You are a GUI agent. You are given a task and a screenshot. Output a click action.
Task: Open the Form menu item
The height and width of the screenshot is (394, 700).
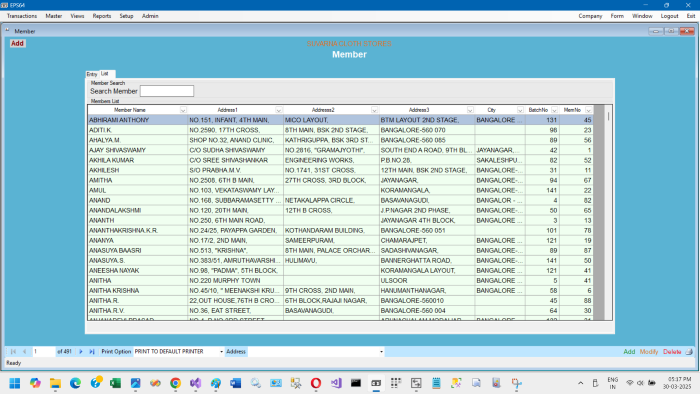[617, 16]
